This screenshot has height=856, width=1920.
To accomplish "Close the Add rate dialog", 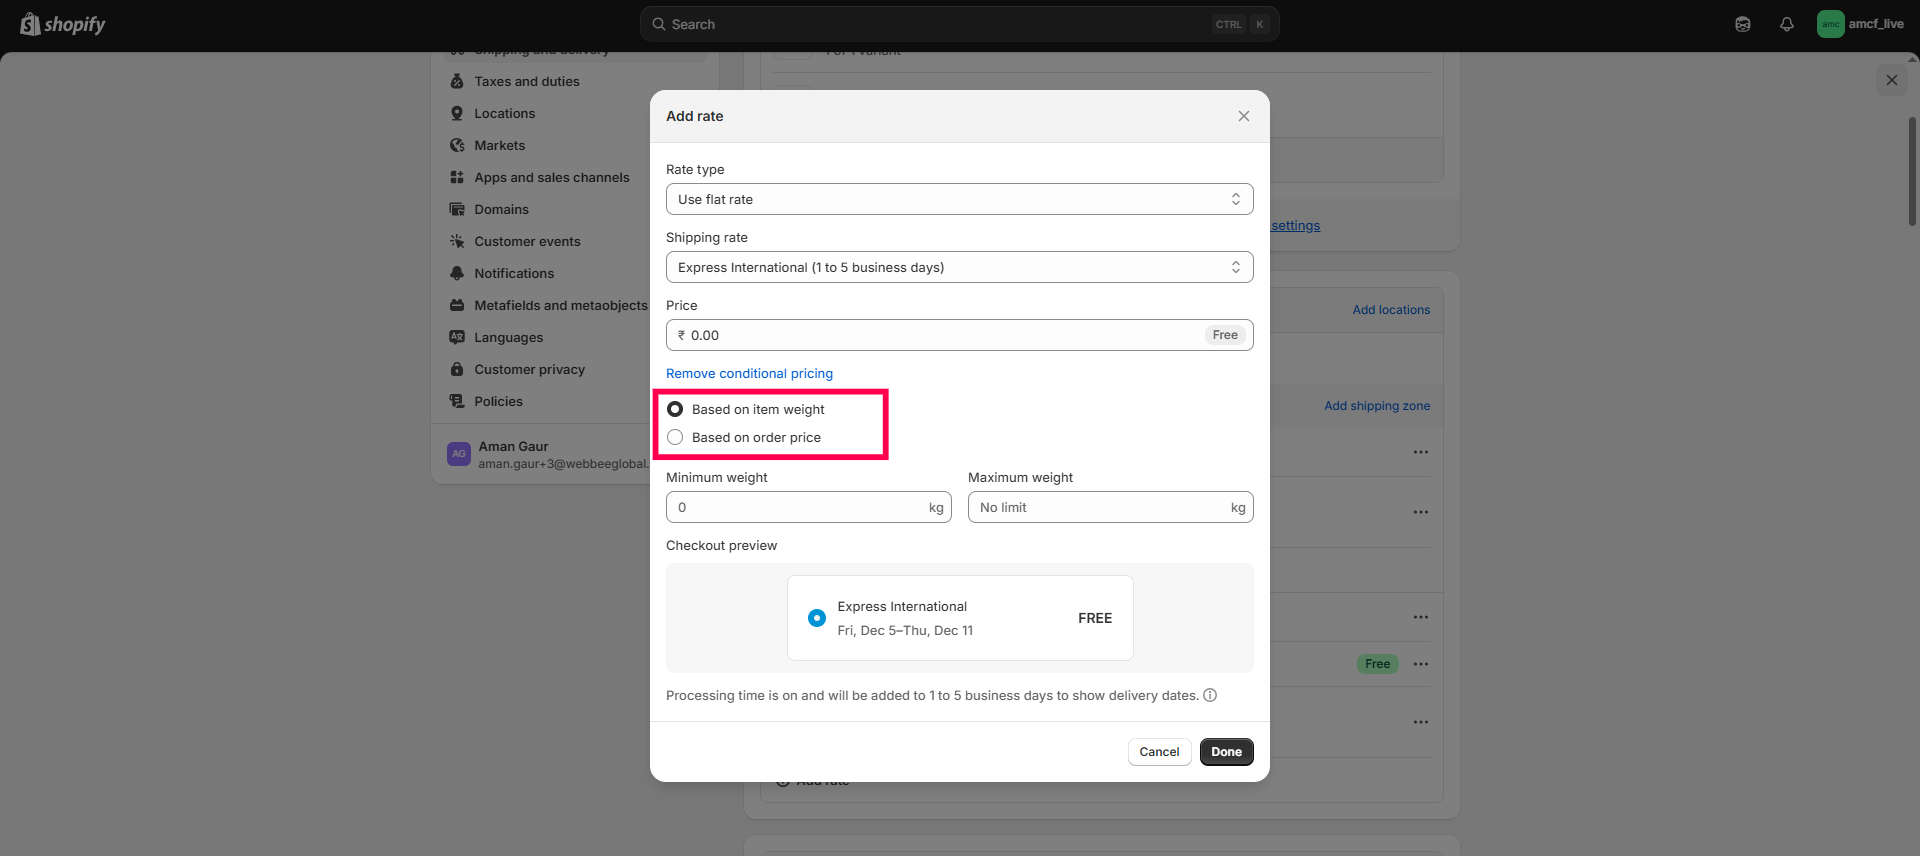I will point(1243,116).
